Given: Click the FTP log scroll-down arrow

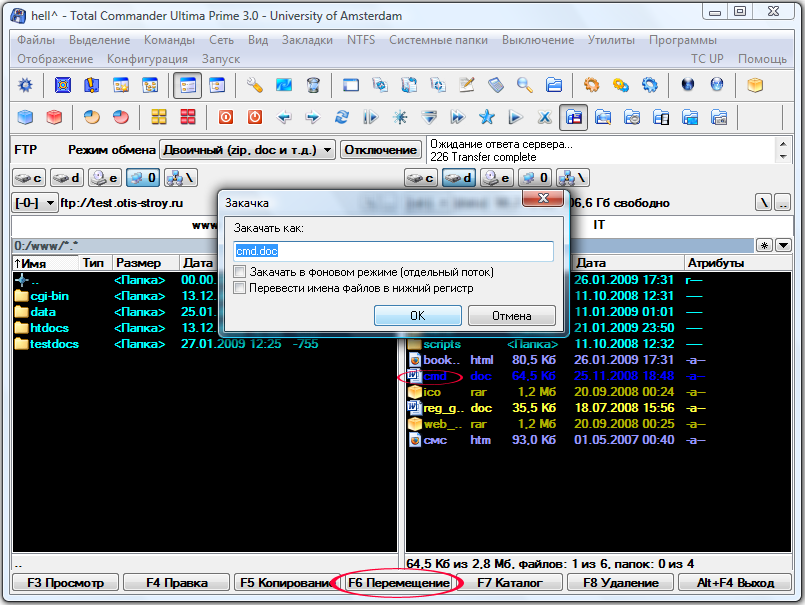Looking at the screenshot, I should click(783, 157).
